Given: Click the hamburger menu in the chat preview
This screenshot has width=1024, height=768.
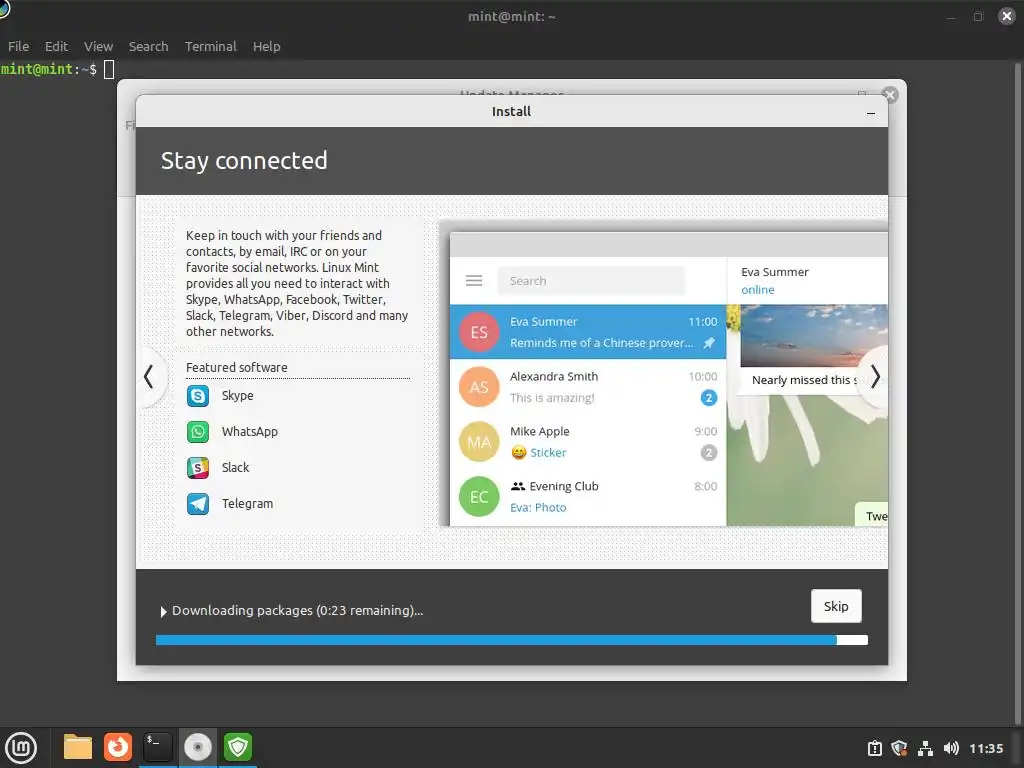Looking at the screenshot, I should coord(474,281).
